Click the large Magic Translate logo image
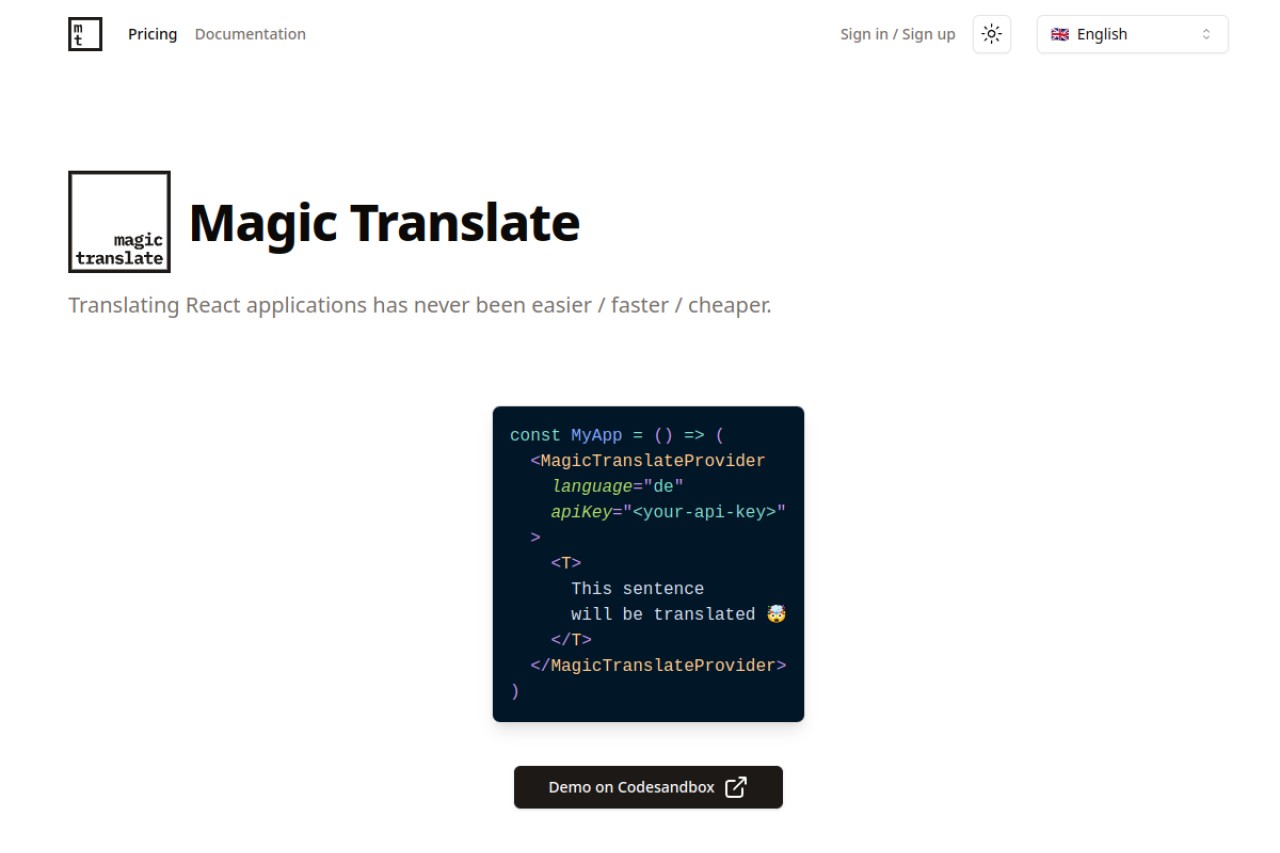 click(x=119, y=222)
